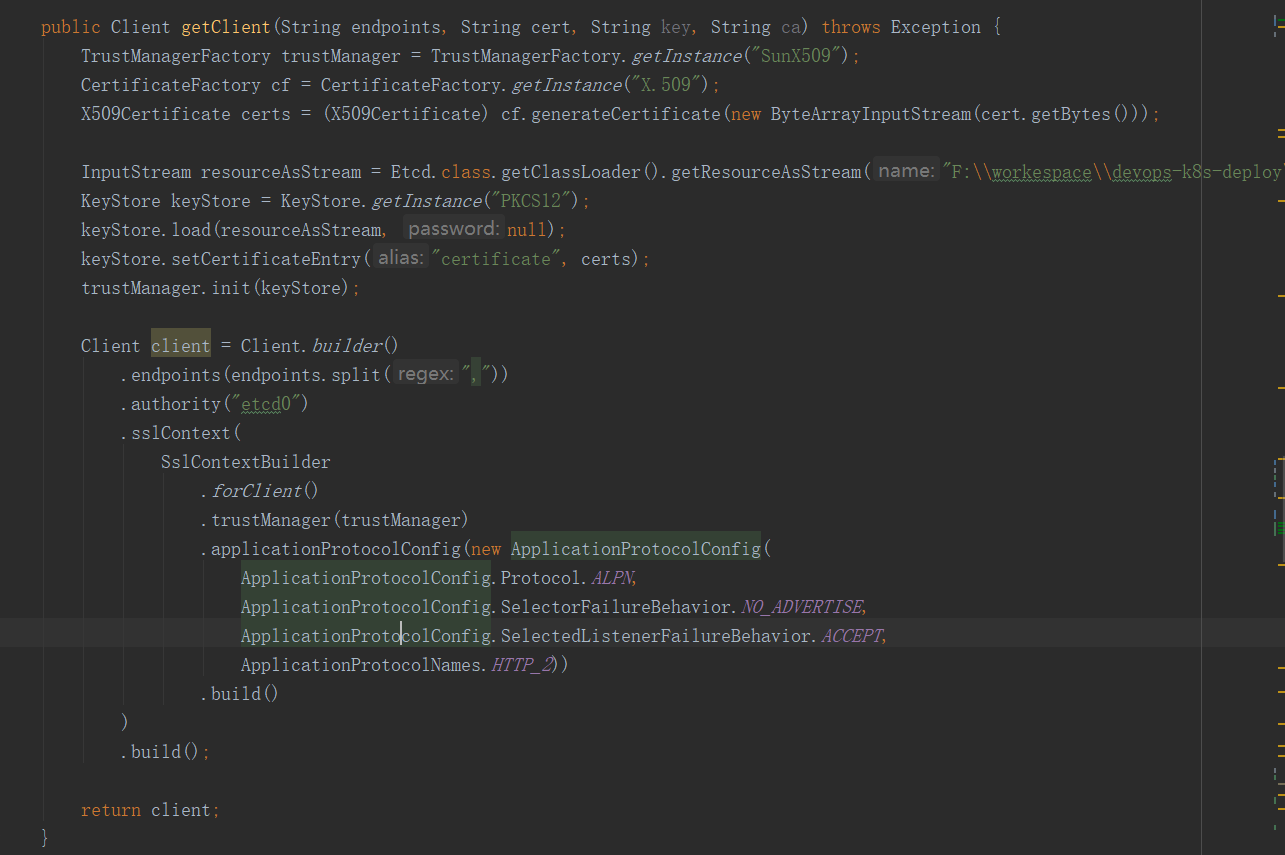
Task: Click the public keyword
Action: pyautogui.click(x=71, y=27)
